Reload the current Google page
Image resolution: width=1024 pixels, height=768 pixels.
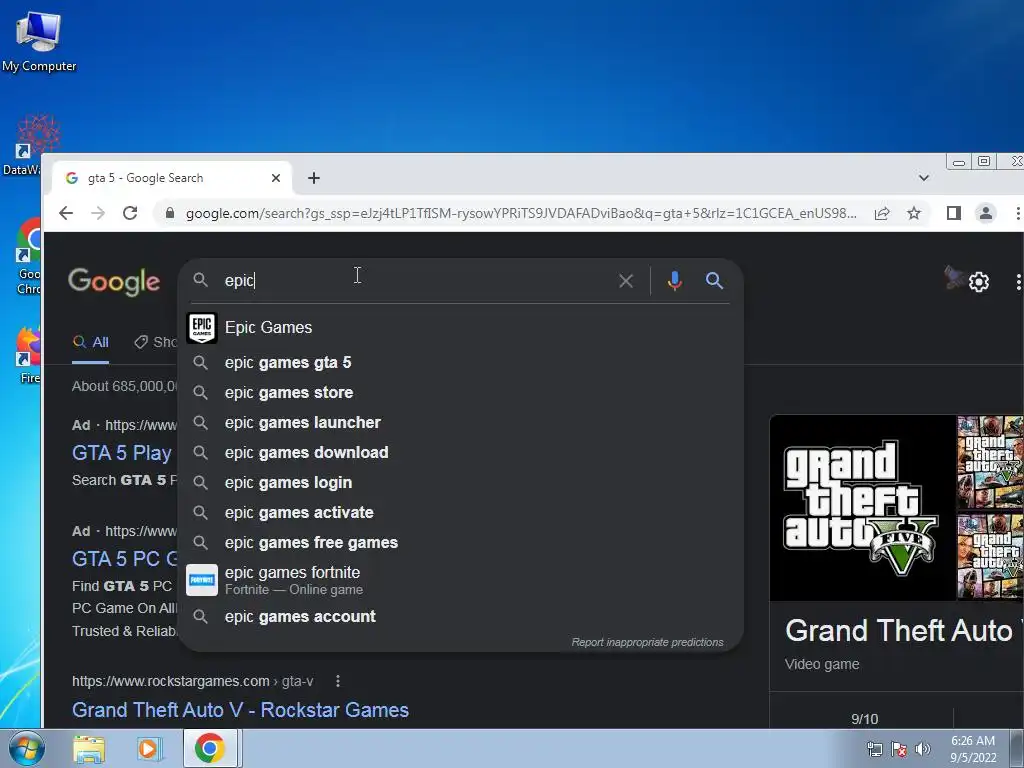130,213
